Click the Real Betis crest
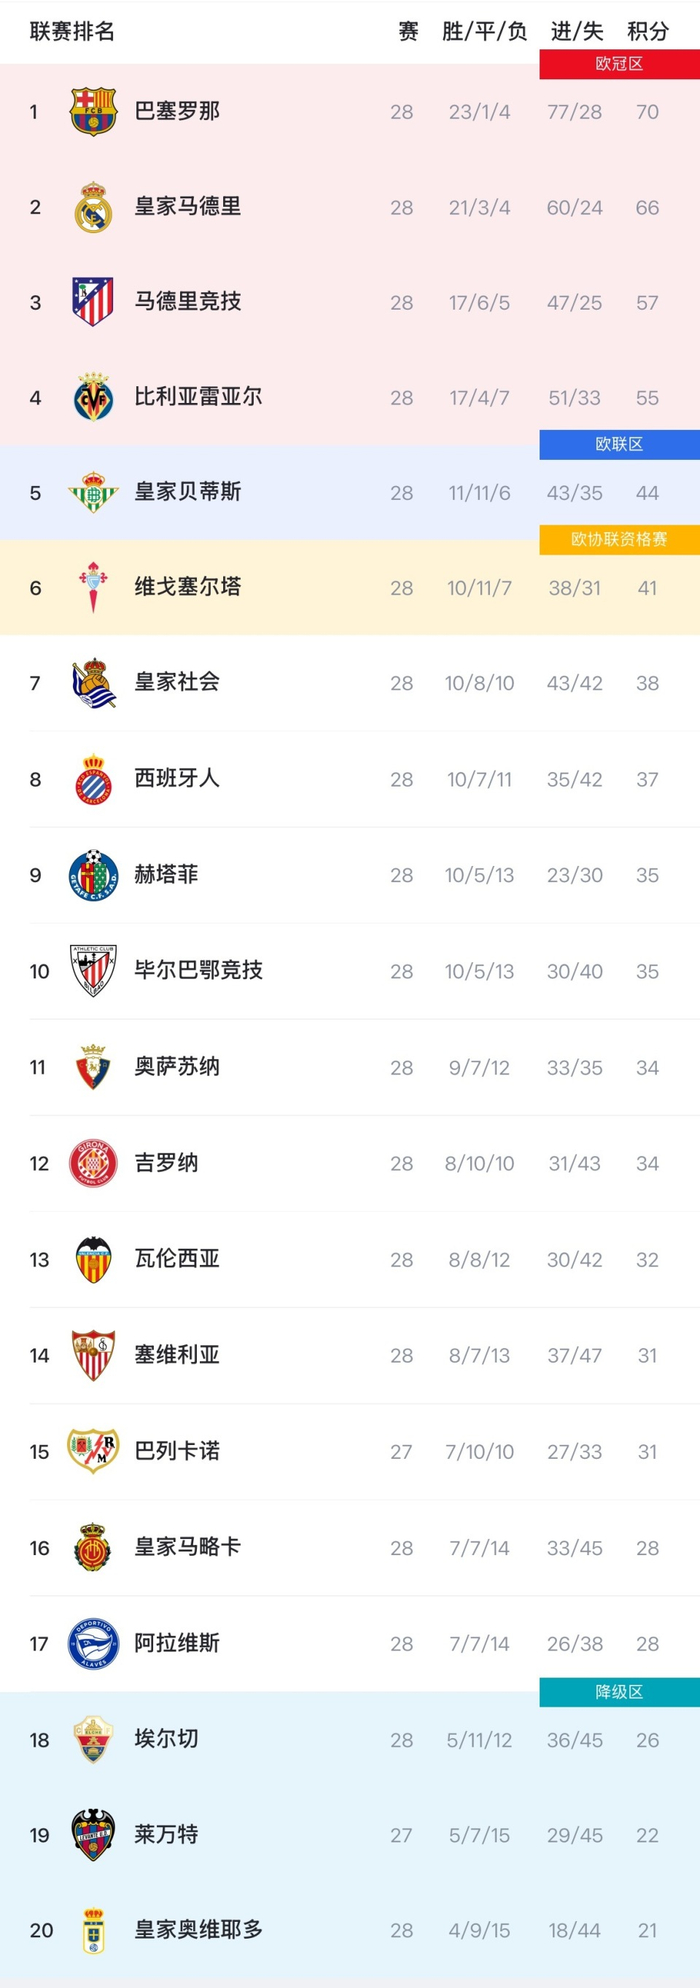700x1988 pixels. coord(93,492)
